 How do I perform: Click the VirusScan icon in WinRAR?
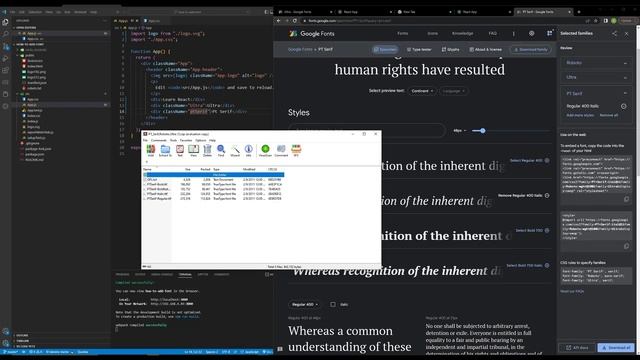(265, 150)
